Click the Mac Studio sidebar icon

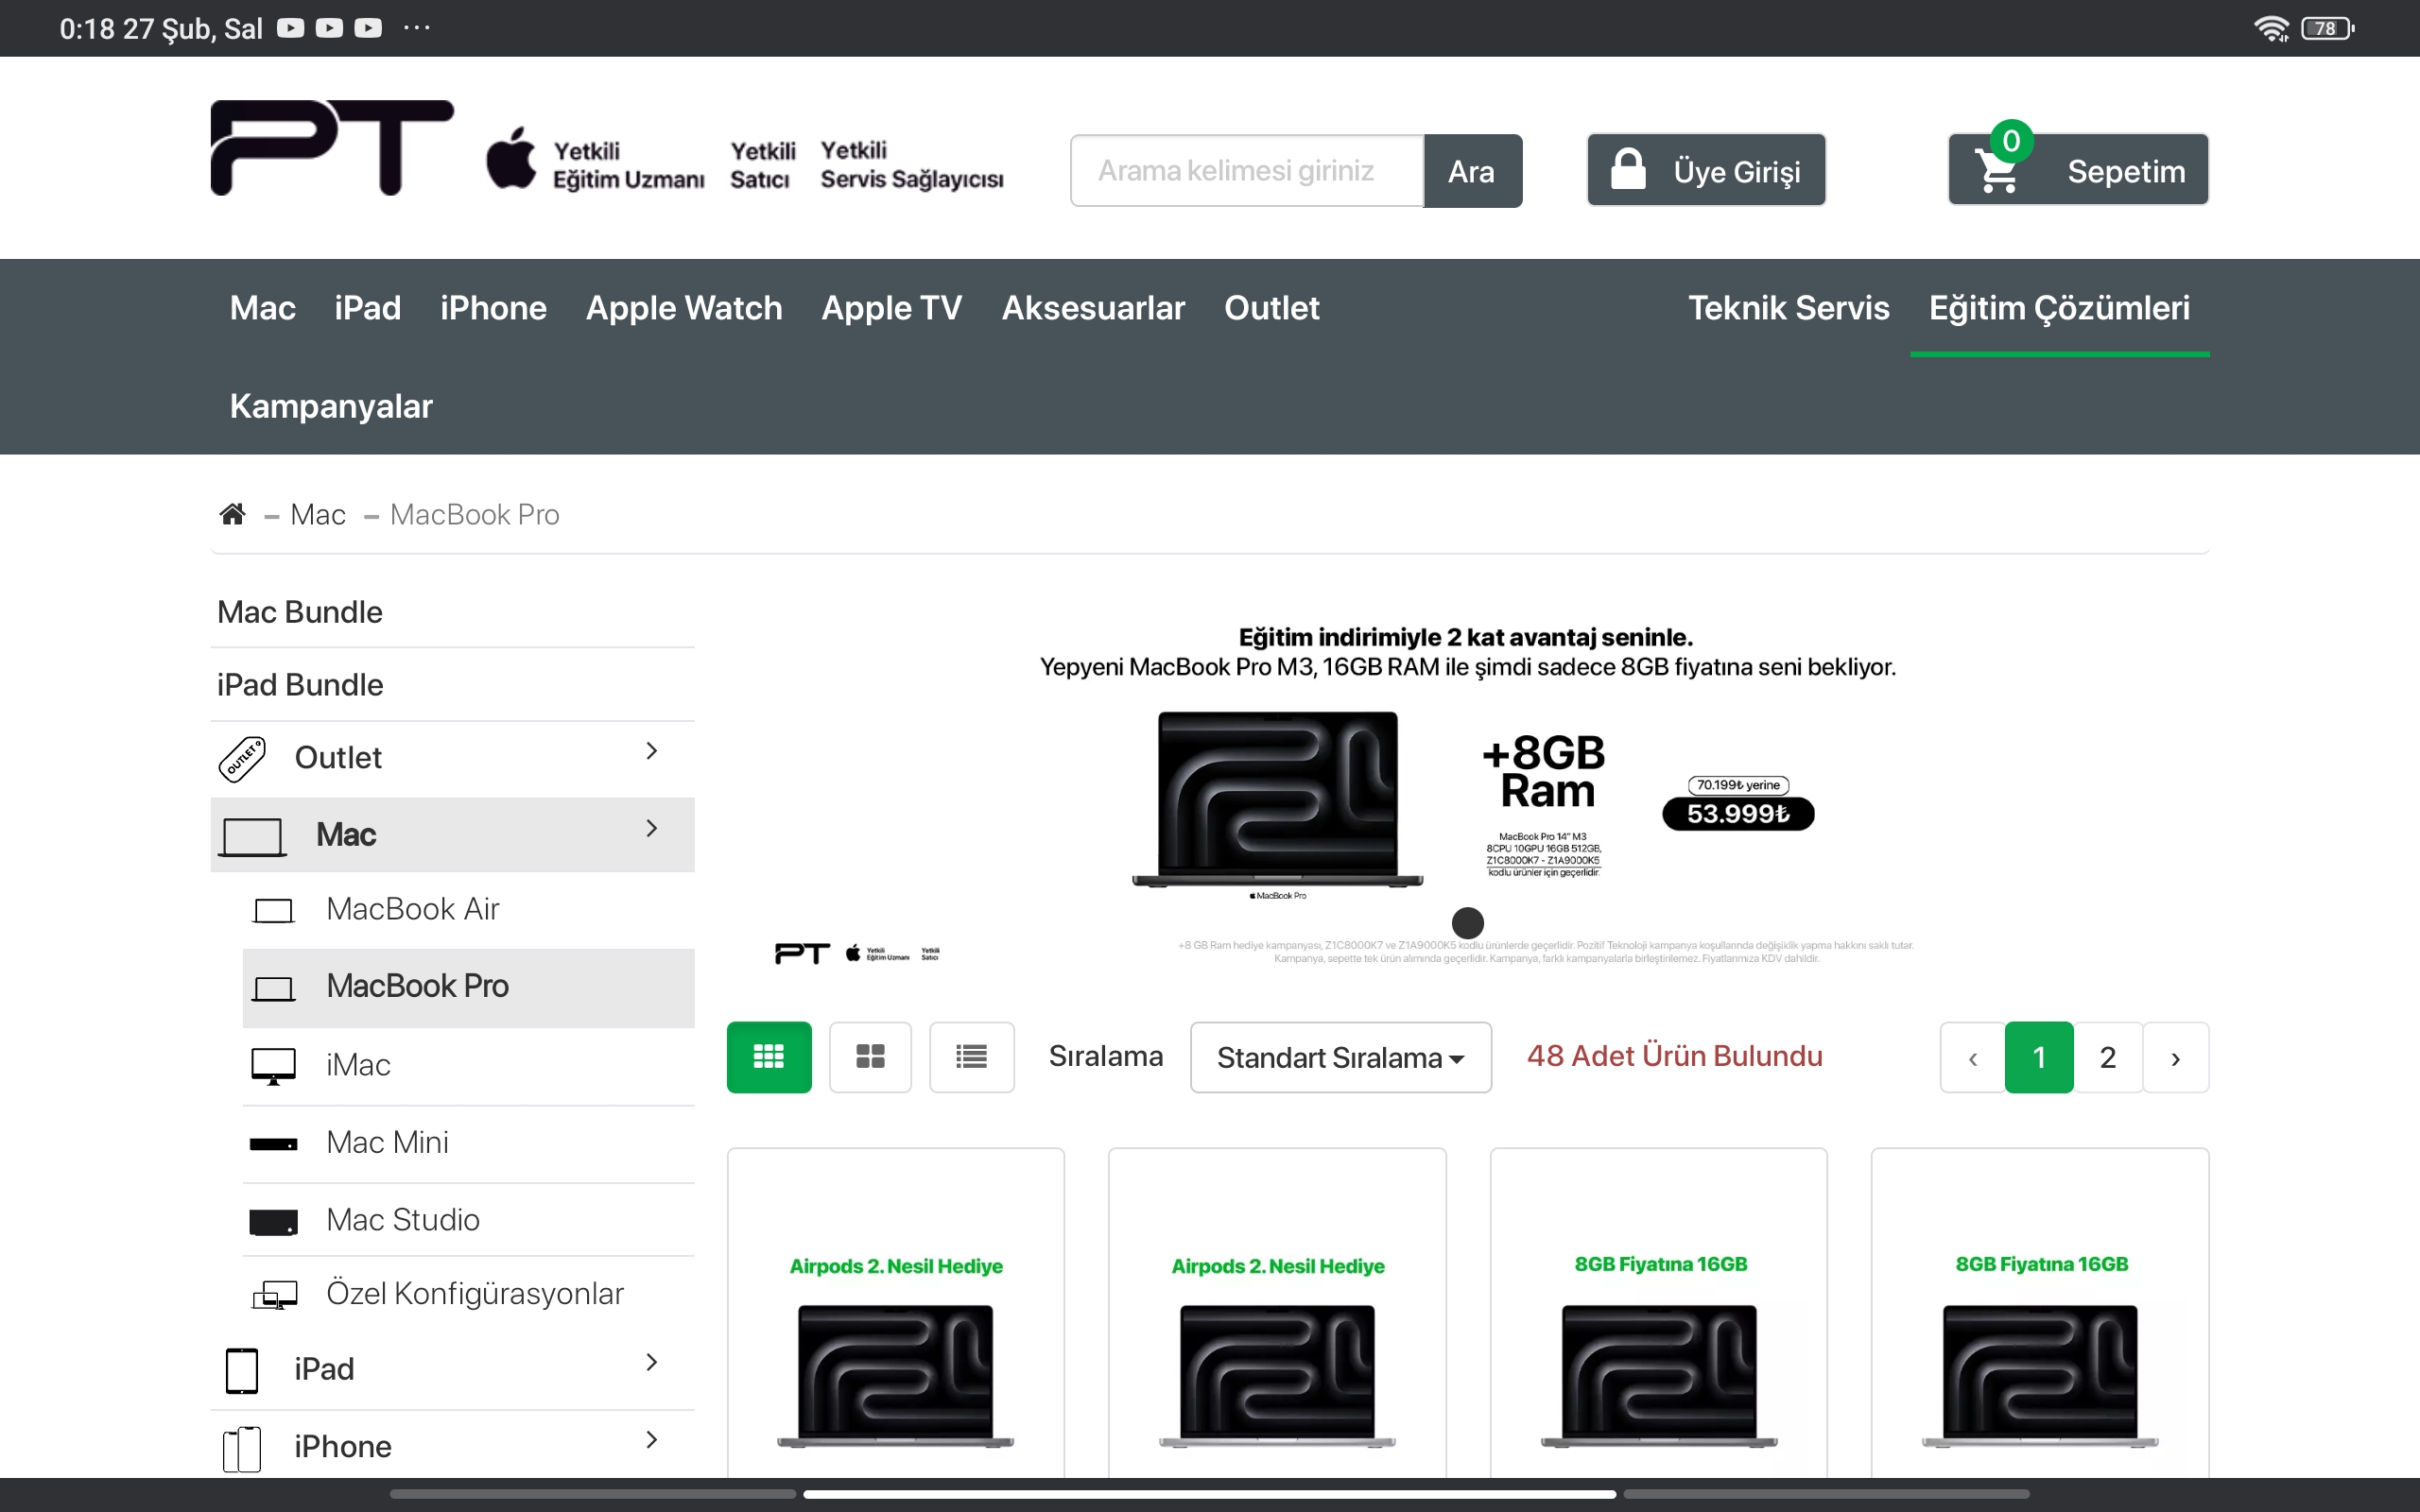[273, 1221]
